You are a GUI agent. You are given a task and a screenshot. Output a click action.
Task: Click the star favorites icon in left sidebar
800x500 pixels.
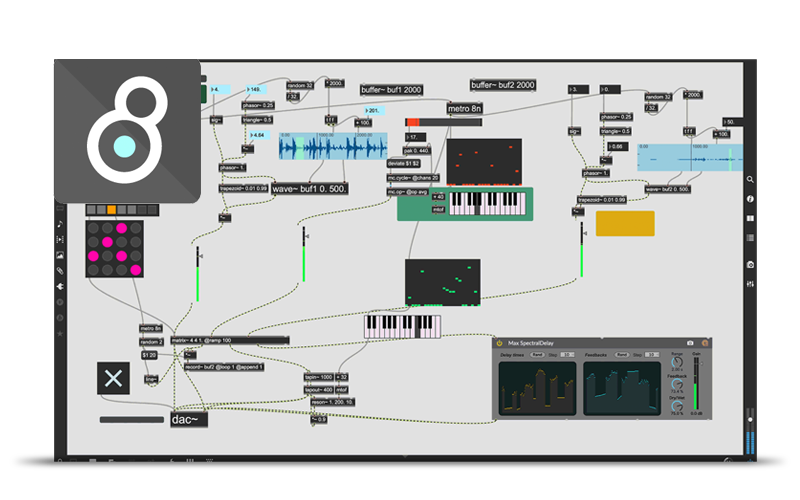[60, 334]
